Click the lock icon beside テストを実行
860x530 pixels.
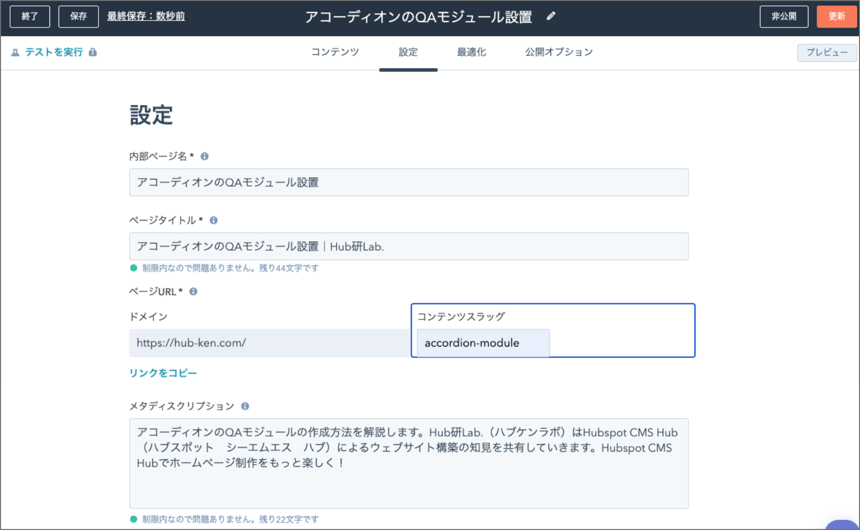point(93,52)
